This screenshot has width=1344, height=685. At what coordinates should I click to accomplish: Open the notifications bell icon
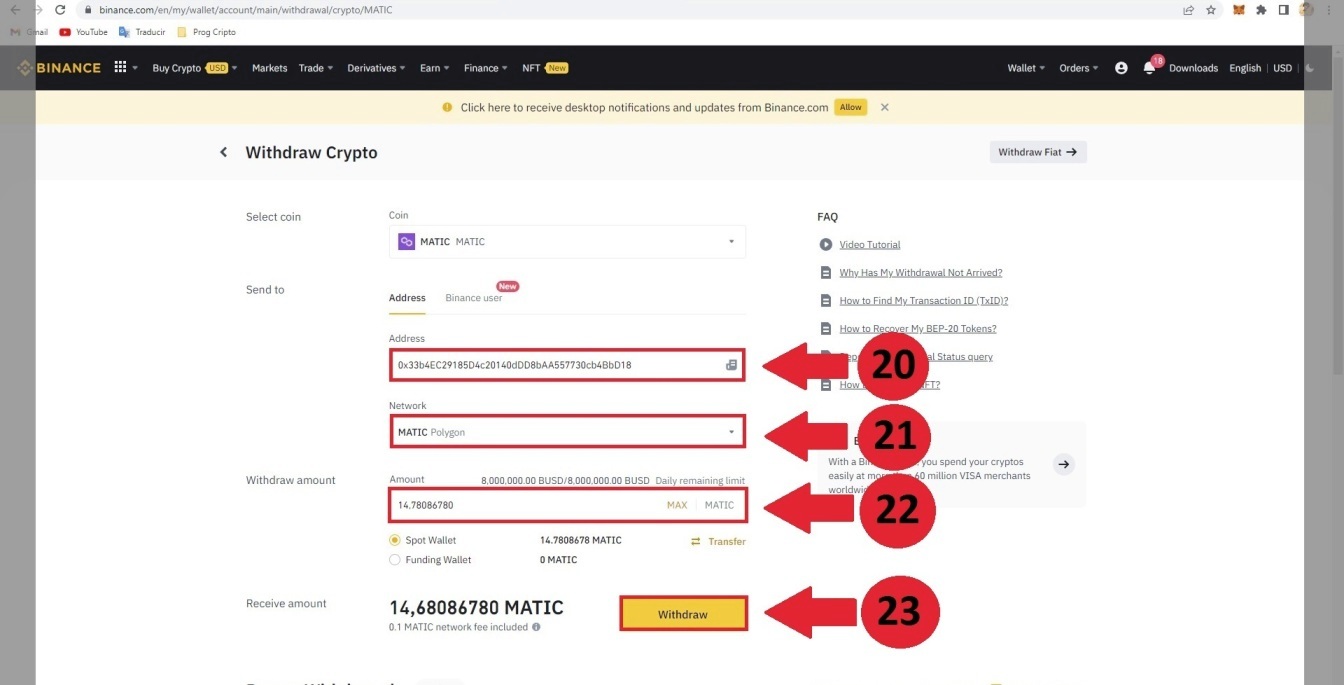pyautogui.click(x=1150, y=68)
